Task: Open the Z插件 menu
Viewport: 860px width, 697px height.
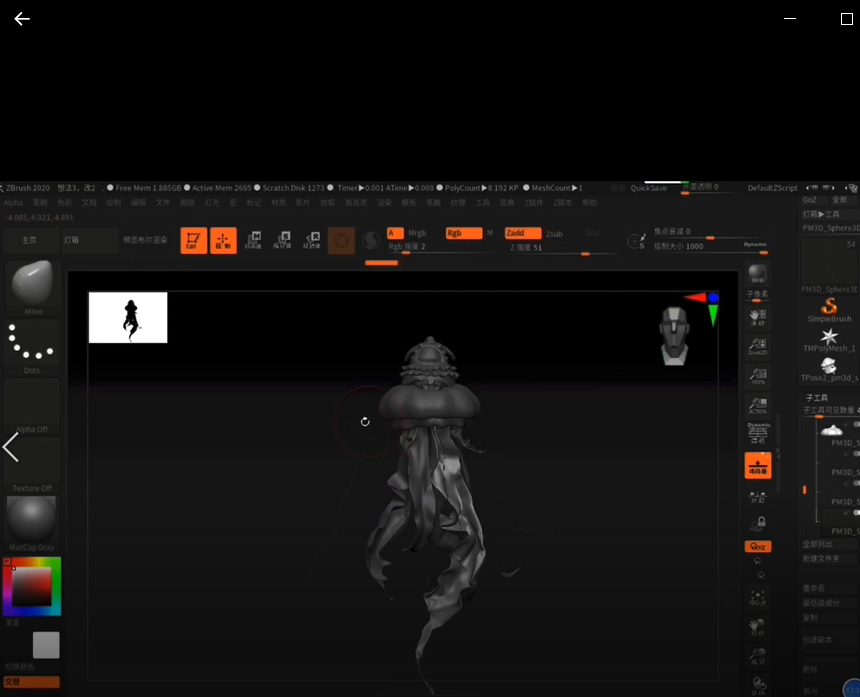Action: point(534,202)
